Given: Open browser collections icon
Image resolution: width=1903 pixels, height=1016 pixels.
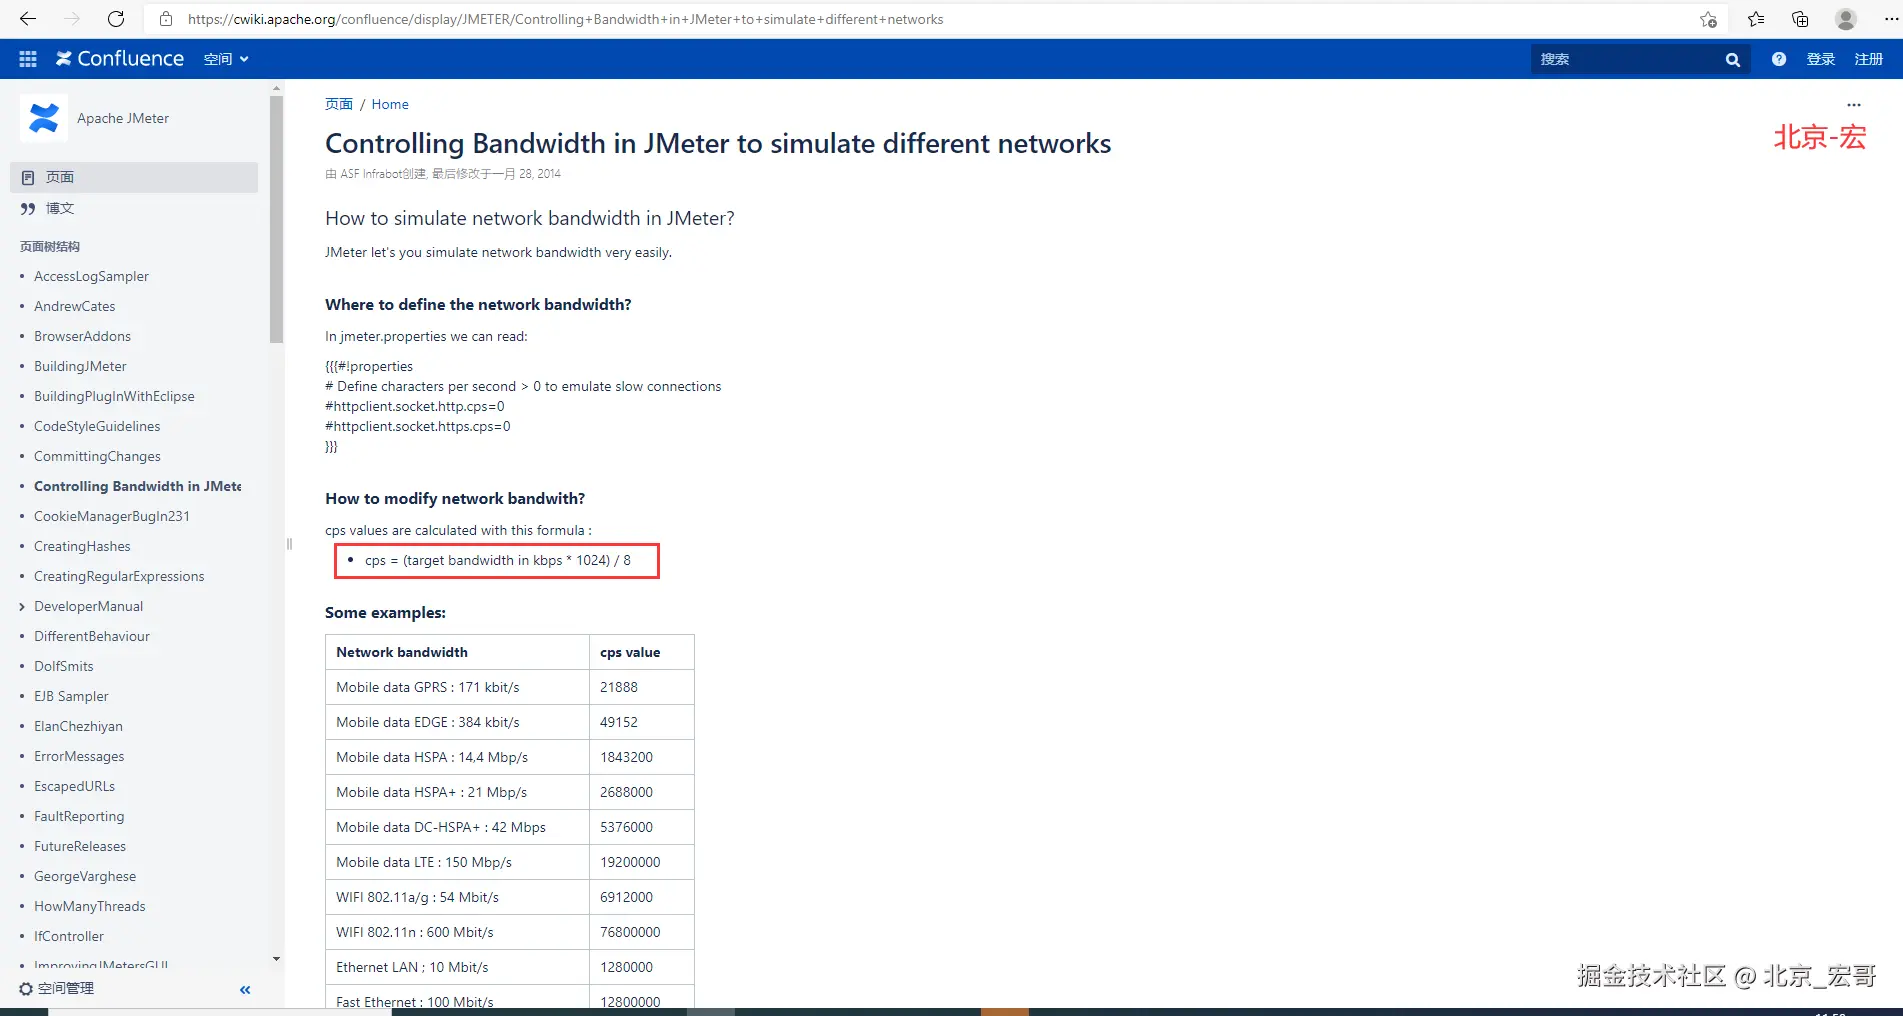Looking at the screenshot, I should click(x=1800, y=19).
